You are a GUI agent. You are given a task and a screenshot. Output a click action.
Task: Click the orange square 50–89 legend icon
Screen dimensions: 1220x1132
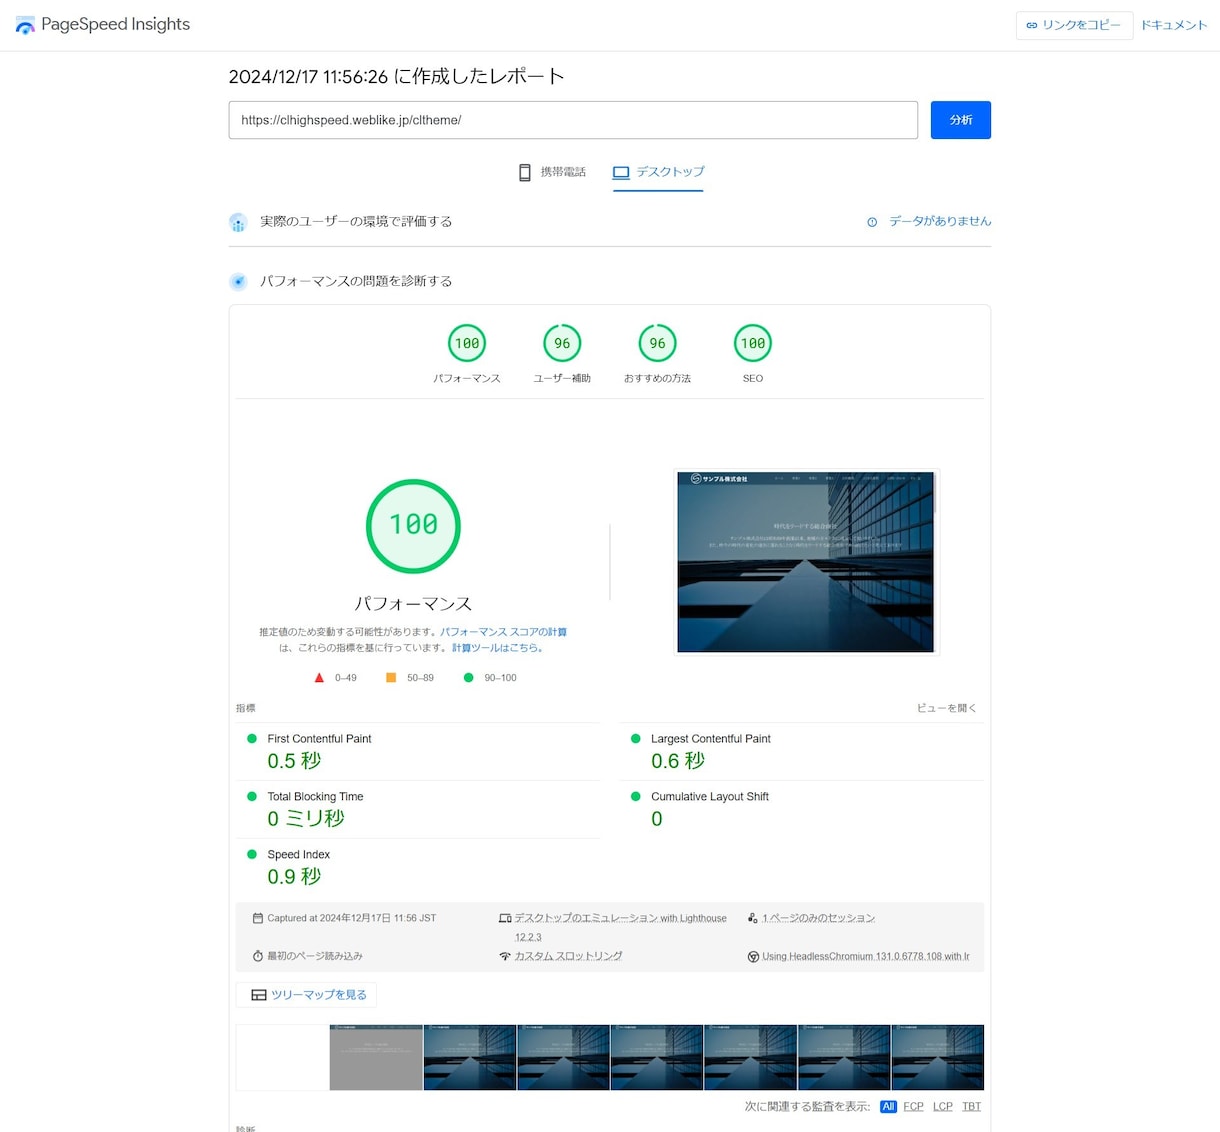[x=391, y=678]
